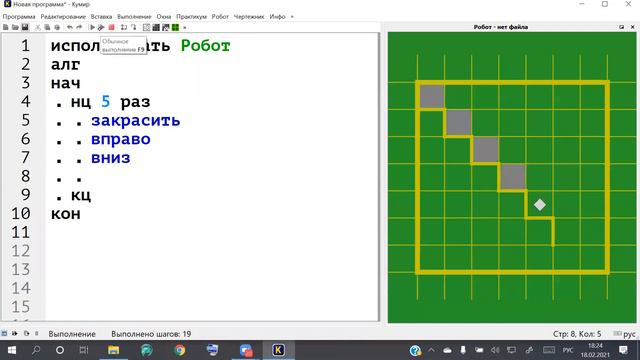Click the word 'закрасить' in line 5

136,121
